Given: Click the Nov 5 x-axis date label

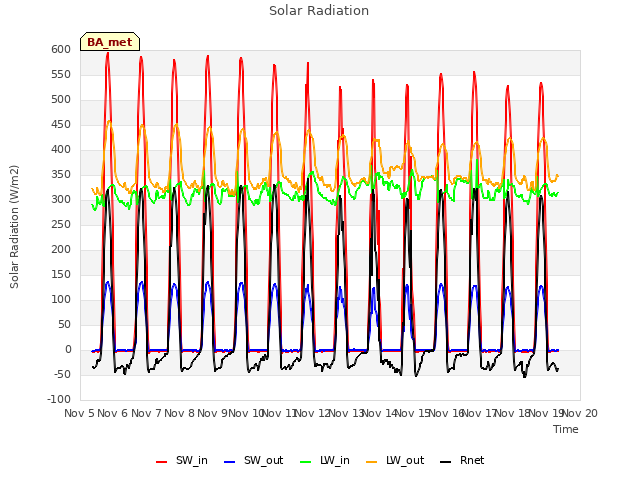Looking at the screenshot, I should 80,413.
